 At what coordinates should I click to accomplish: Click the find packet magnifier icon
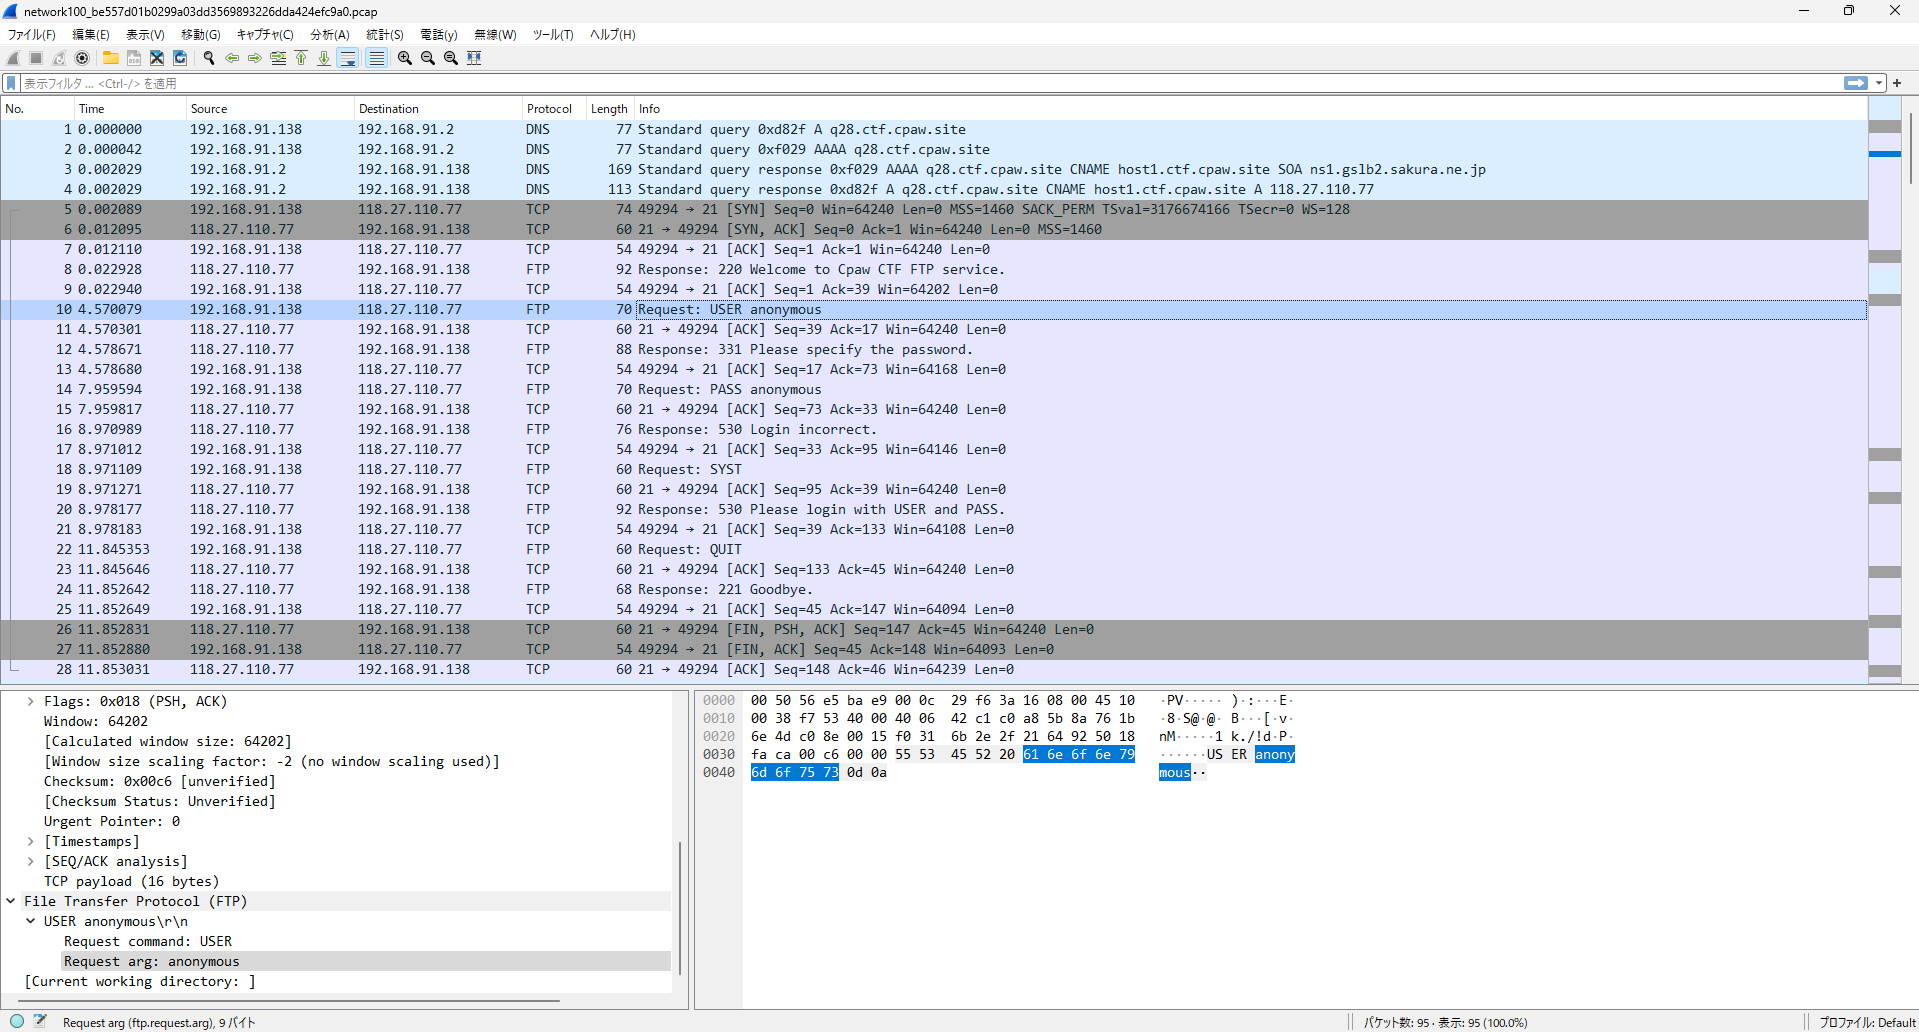[x=209, y=58]
